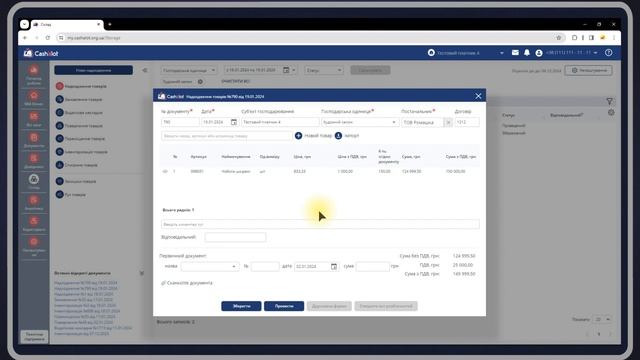Open the browser extensions icon
Viewport: 640px width, 360px height.
click(x=574, y=38)
